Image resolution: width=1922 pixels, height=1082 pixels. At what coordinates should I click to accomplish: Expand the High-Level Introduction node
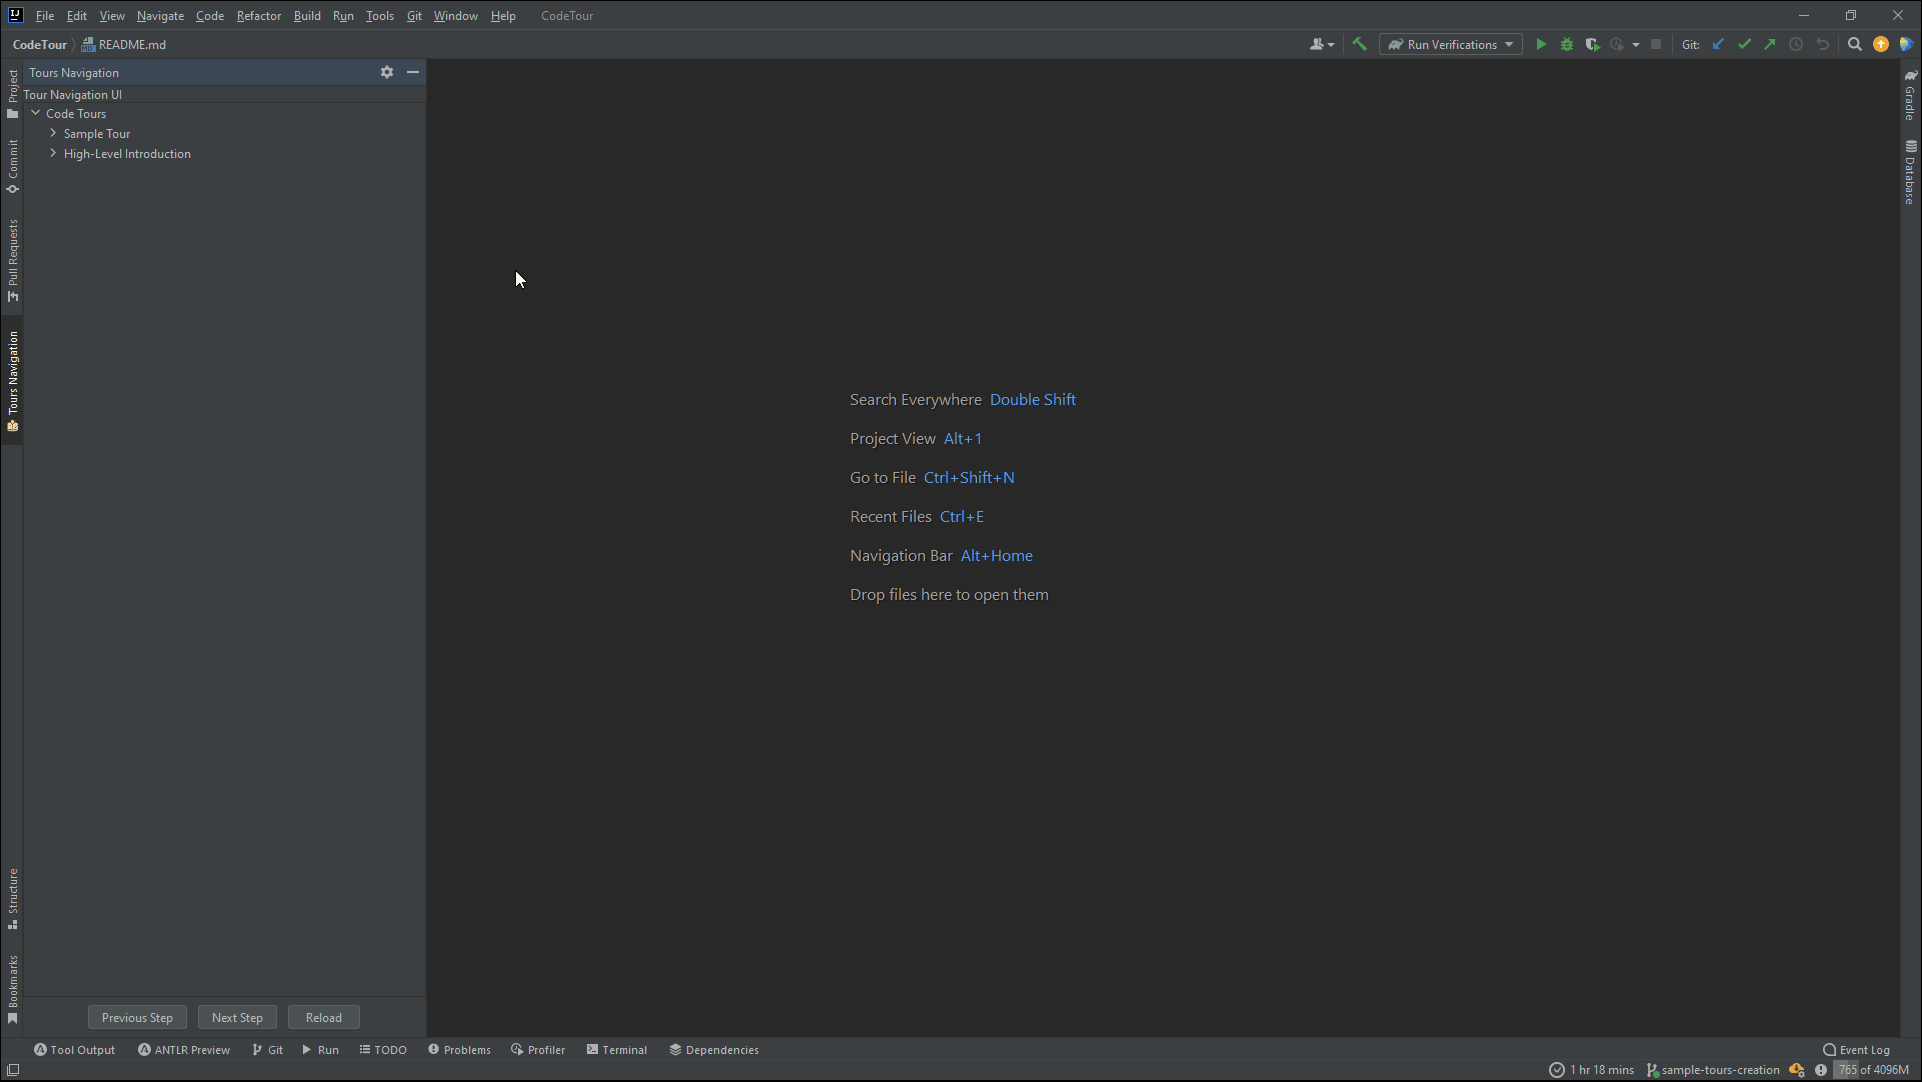(53, 153)
